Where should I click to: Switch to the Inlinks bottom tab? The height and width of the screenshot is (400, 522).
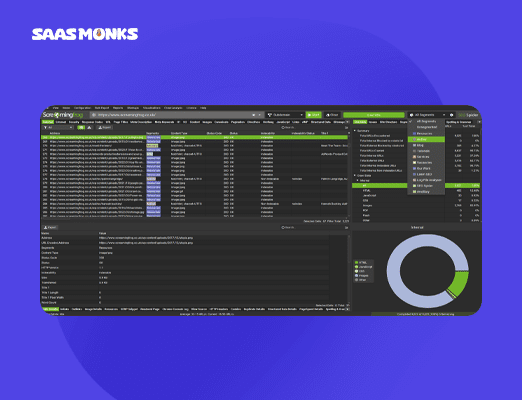click(x=65, y=309)
